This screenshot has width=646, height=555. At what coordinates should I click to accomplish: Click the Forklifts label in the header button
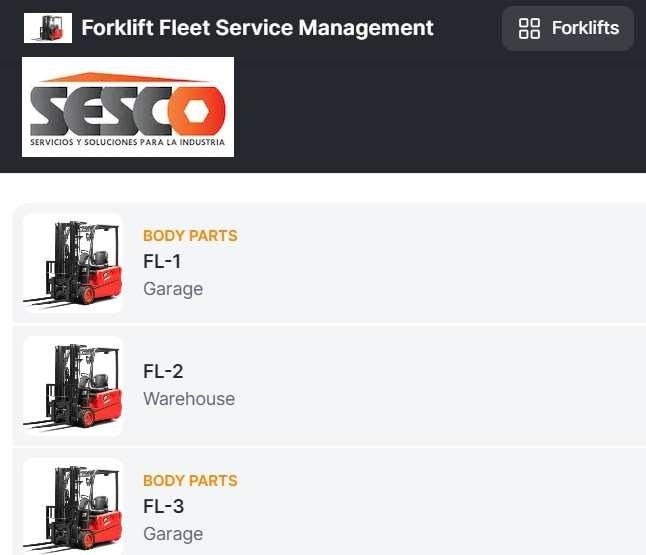pyautogui.click(x=585, y=28)
